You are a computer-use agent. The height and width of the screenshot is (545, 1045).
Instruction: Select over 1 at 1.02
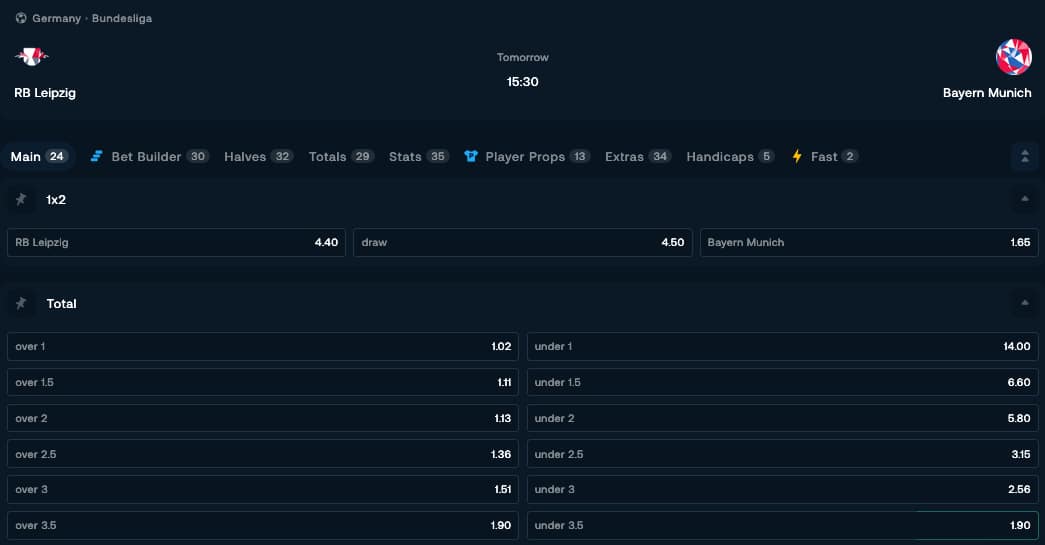tap(263, 346)
